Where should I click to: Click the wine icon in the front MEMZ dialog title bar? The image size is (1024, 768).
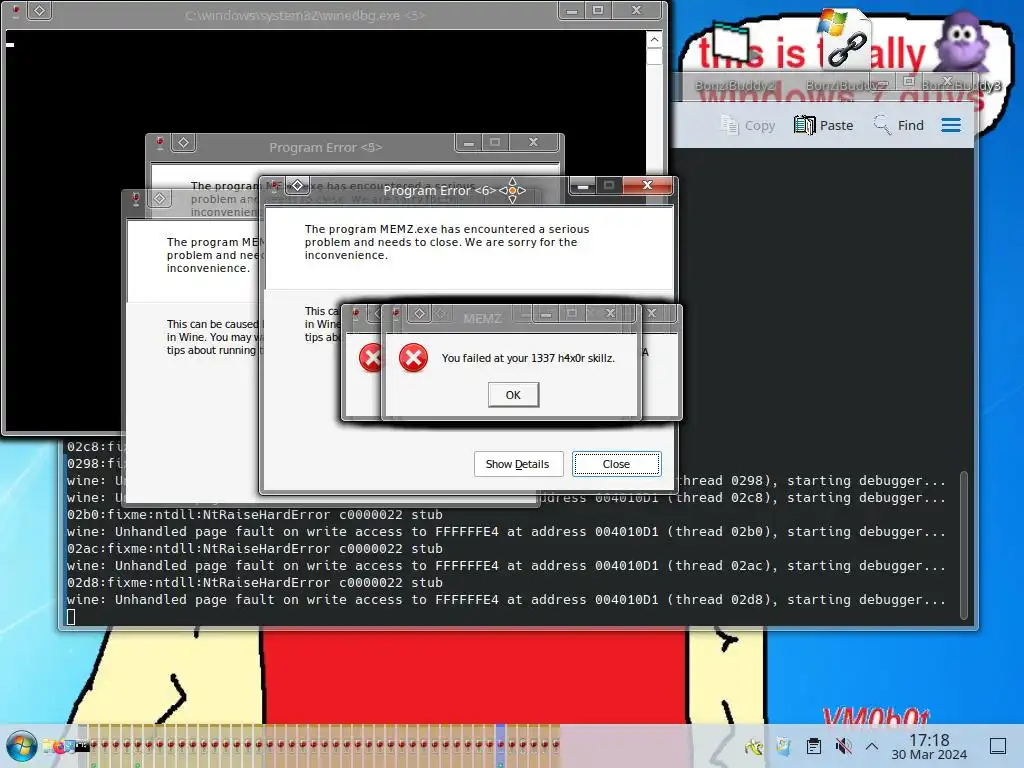(x=396, y=313)
